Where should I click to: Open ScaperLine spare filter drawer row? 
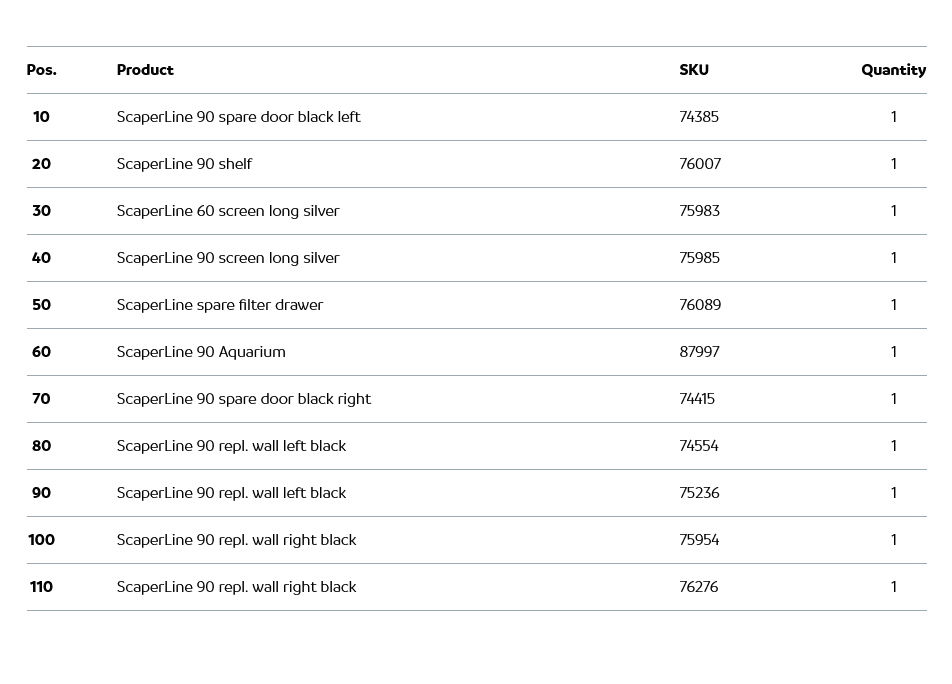pos(220,305)
